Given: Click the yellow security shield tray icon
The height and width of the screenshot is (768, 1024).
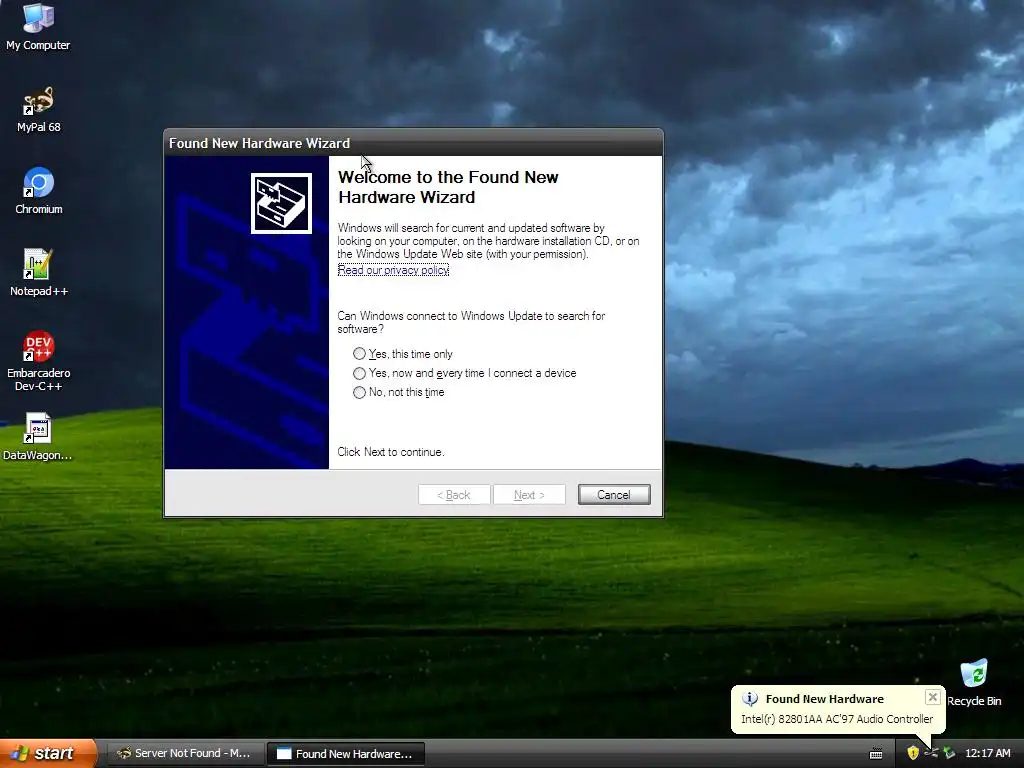Looking at the screenshot, I should [x=913, y=753].
